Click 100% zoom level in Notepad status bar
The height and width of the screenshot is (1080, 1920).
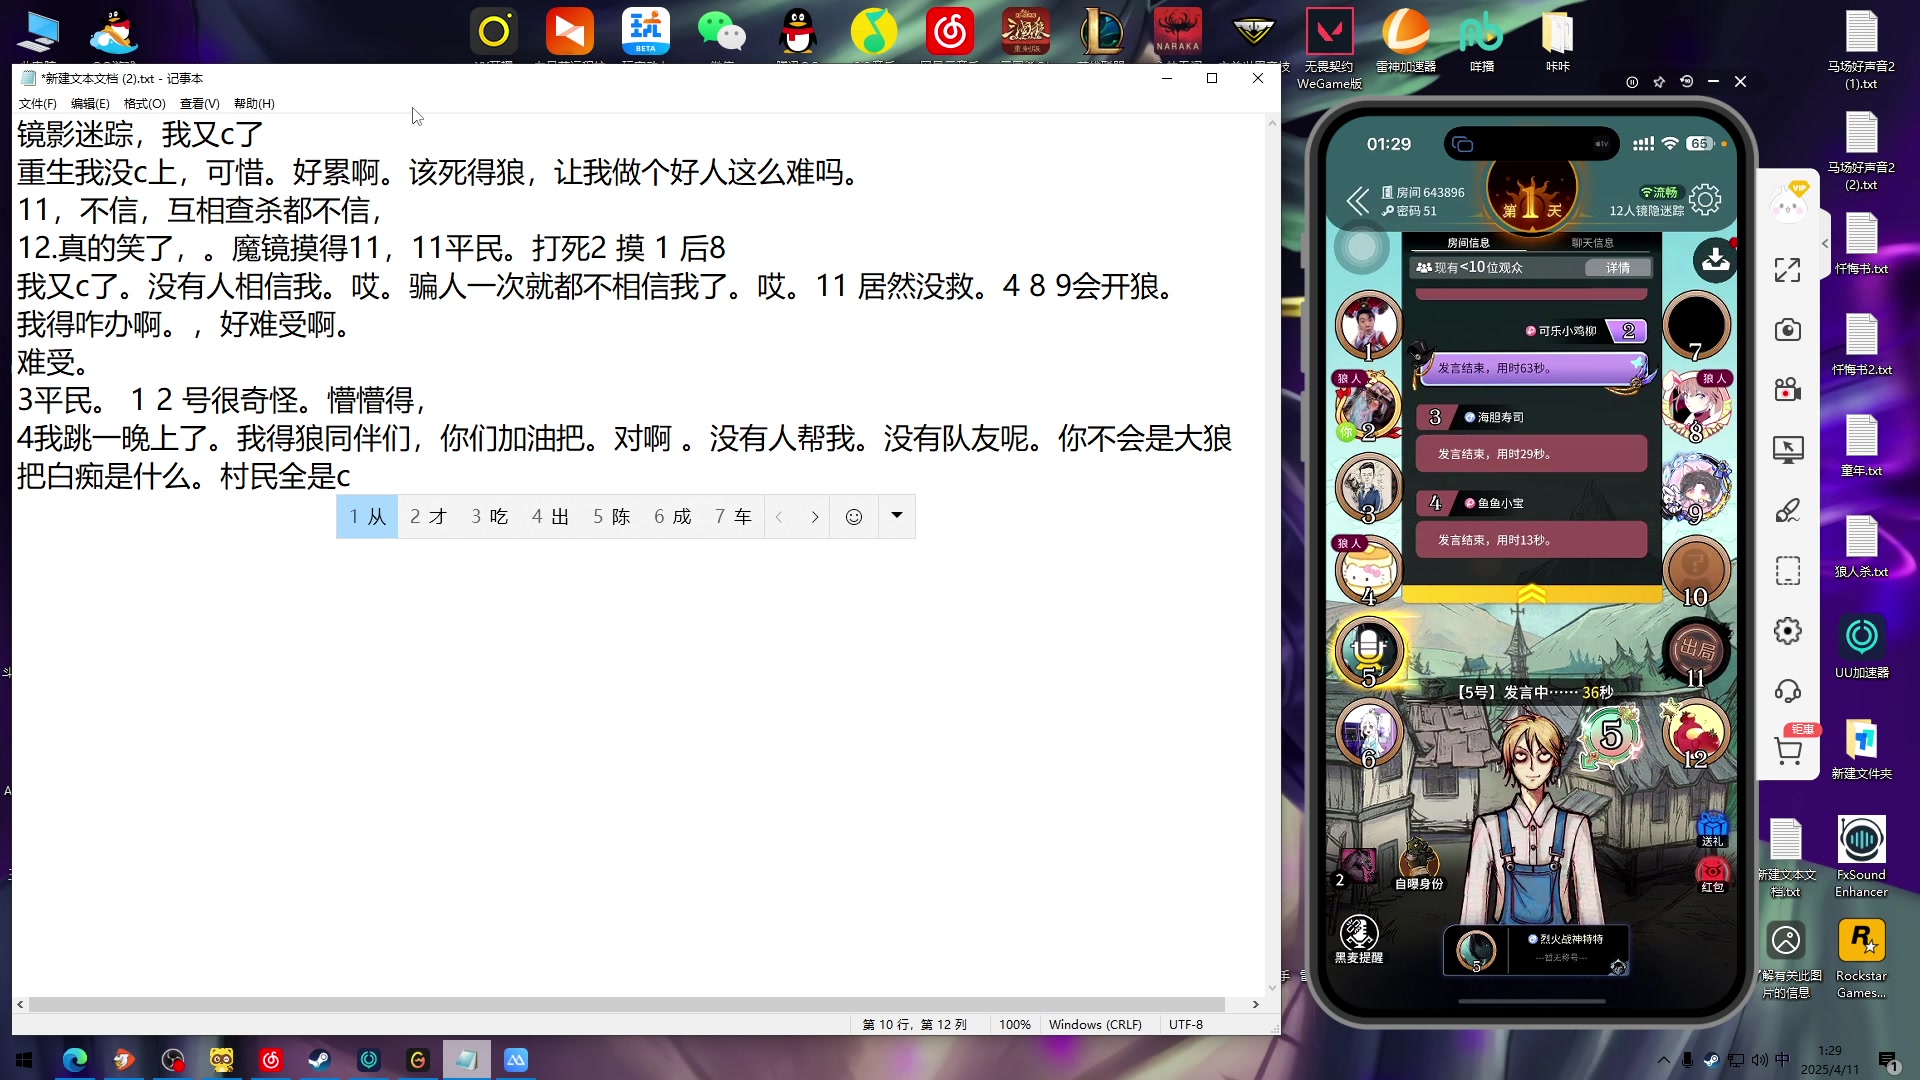coord(1014,1025)
